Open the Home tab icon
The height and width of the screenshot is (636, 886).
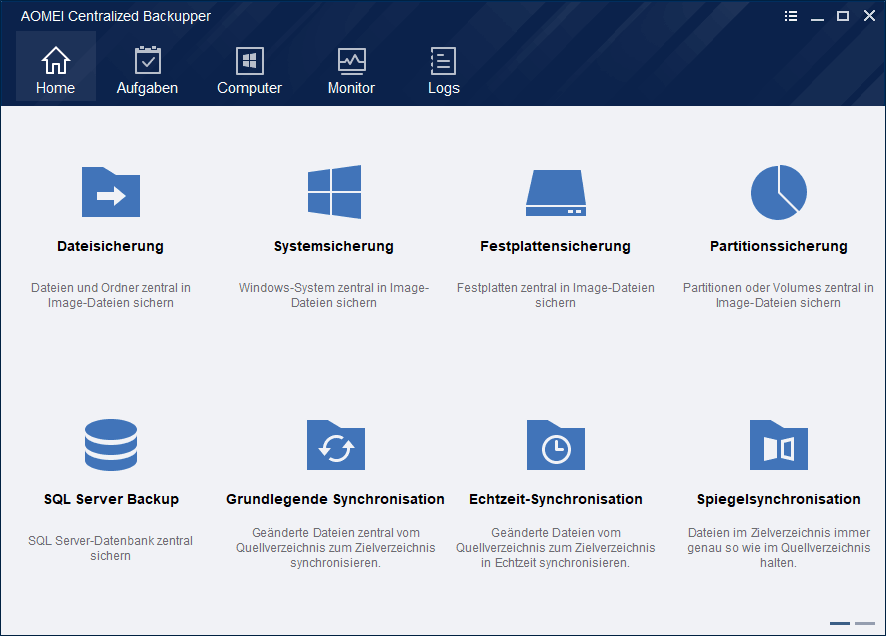pyautogui.click(x=55, y=60)
